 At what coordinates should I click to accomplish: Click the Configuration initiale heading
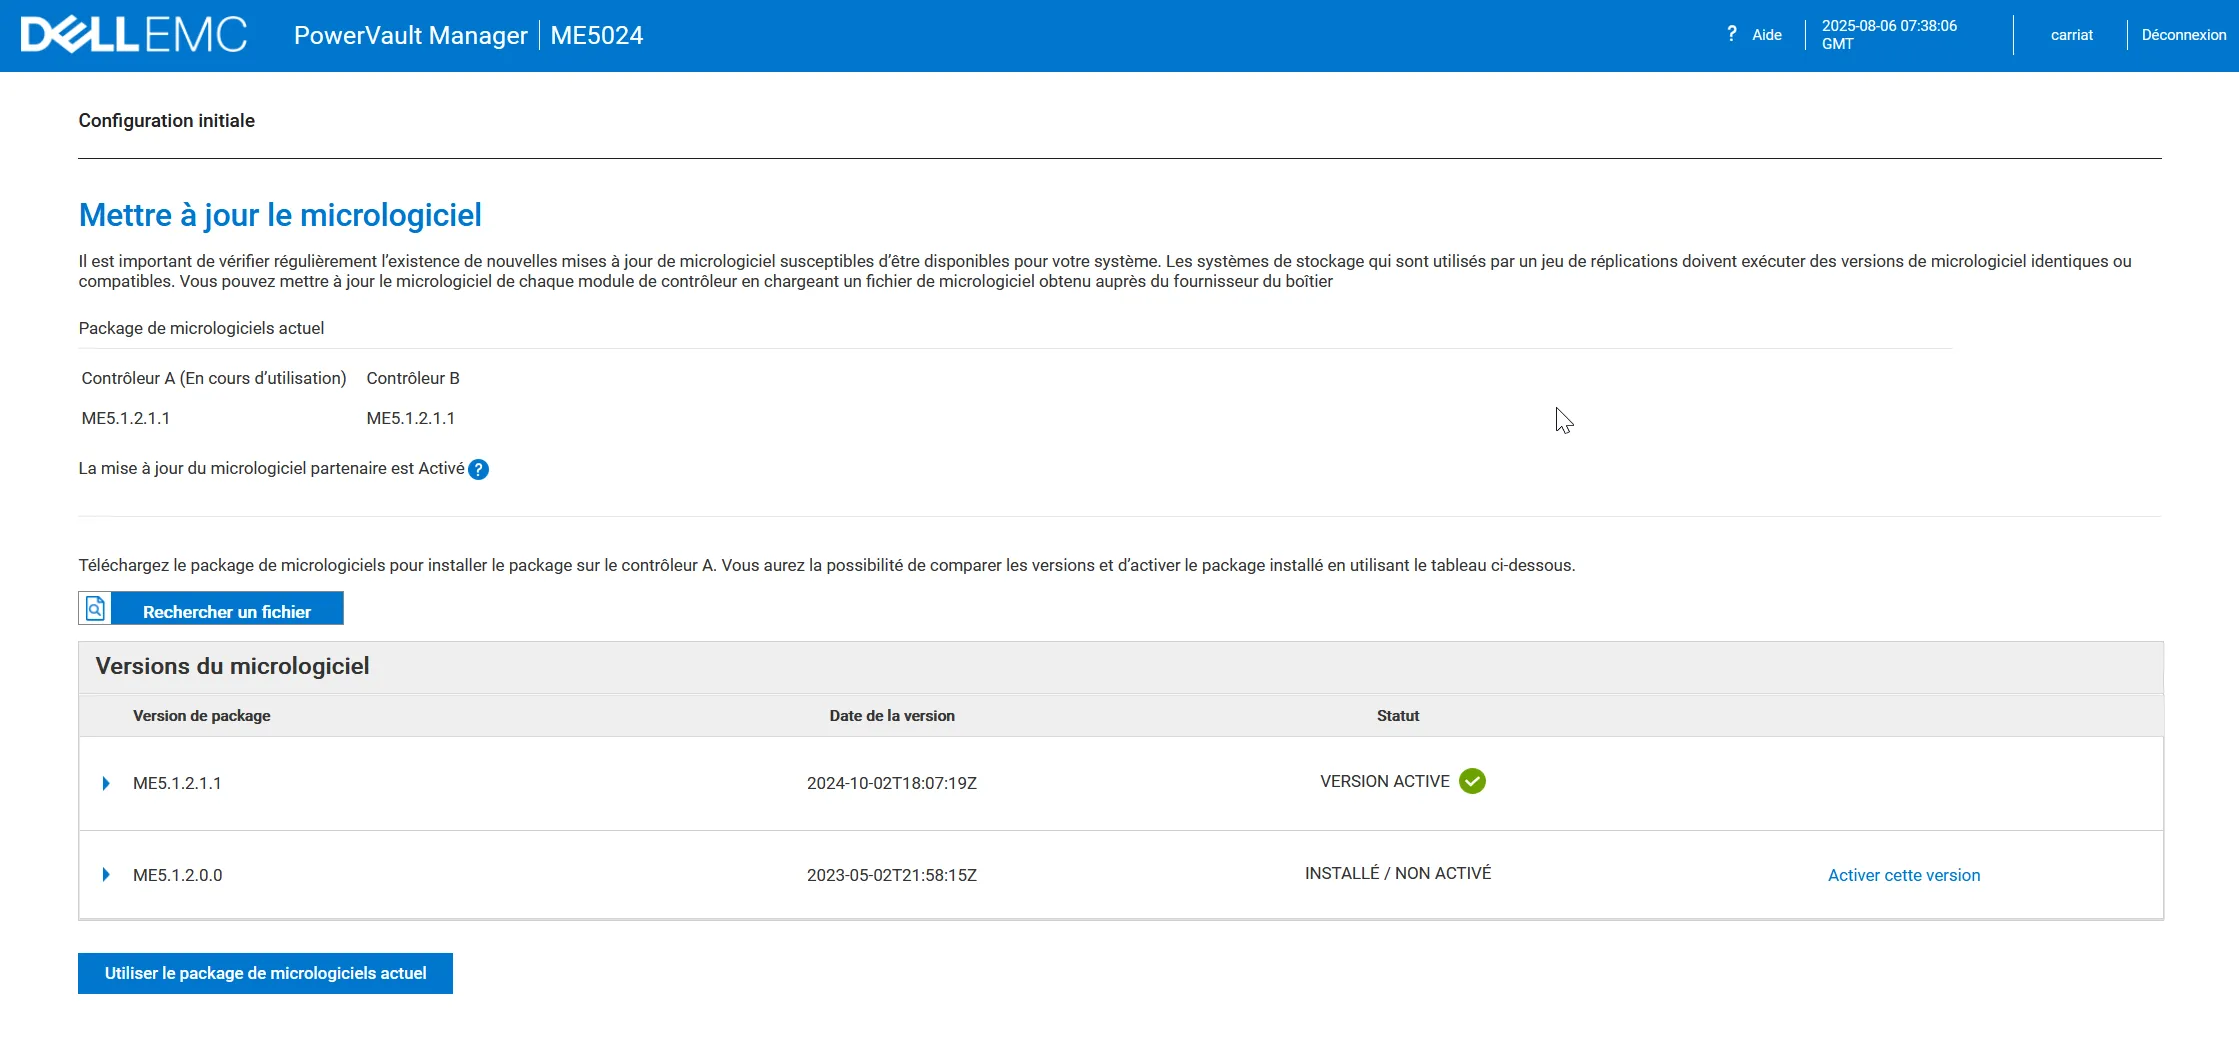pyautogui.click(x=166, y=121)
